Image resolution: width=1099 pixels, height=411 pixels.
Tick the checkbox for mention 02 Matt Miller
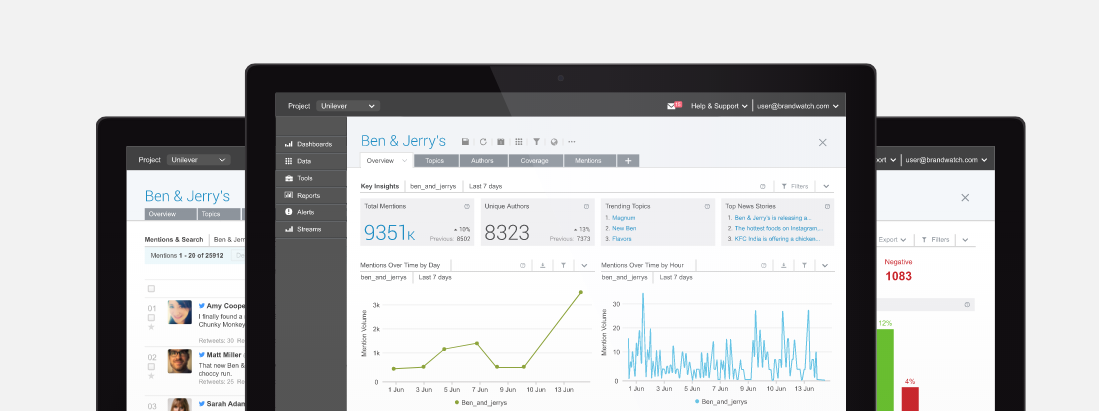(151, 366)
